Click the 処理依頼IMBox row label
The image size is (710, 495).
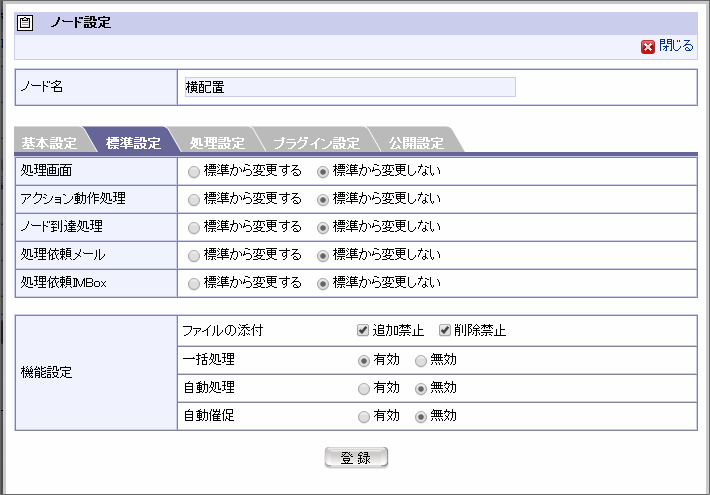point(63,283)
